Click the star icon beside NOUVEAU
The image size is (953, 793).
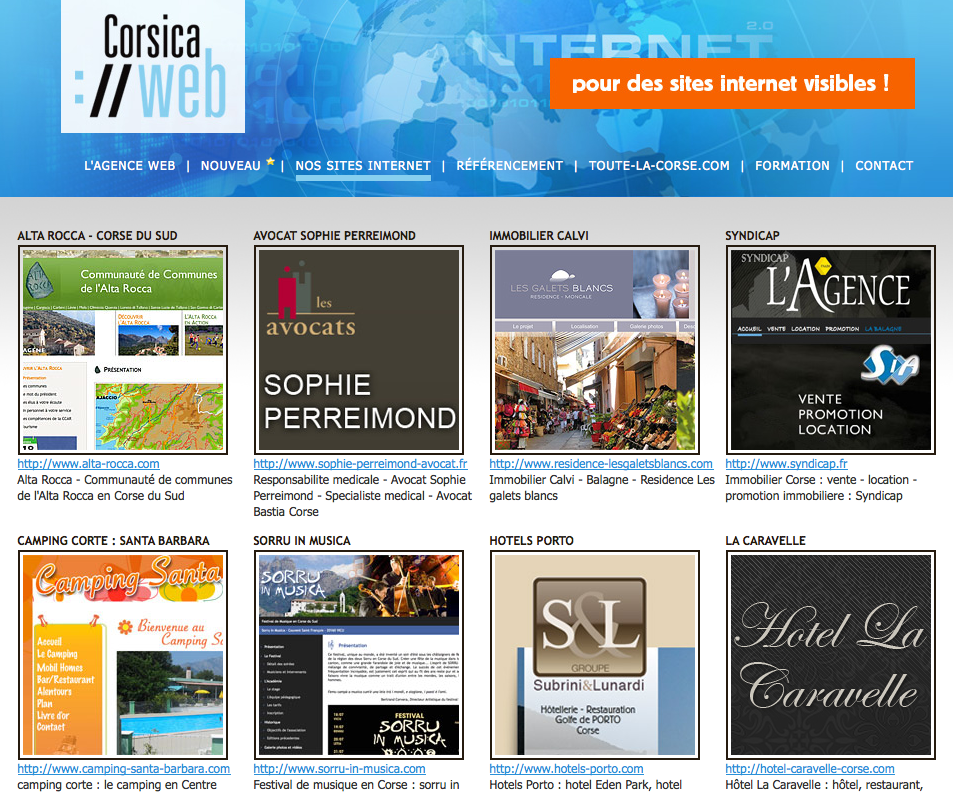pyautogui.click(x=270, y=161)
